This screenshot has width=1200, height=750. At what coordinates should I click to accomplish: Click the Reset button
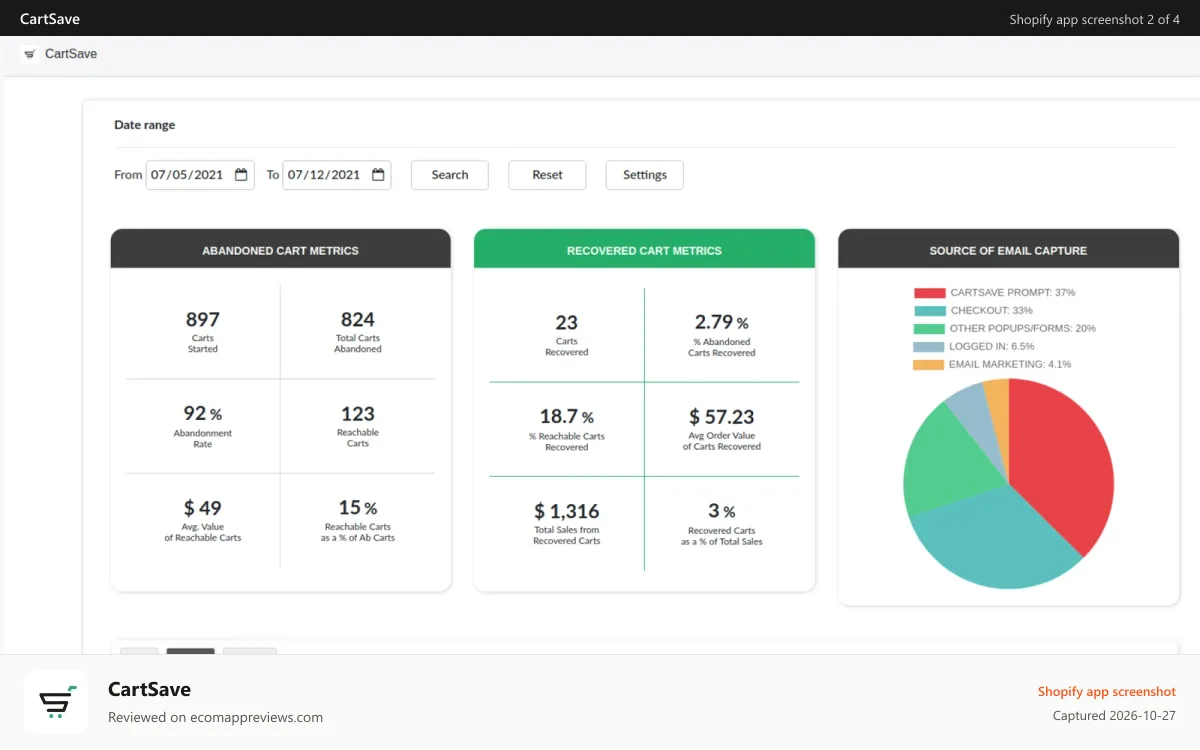coord(547,175)
